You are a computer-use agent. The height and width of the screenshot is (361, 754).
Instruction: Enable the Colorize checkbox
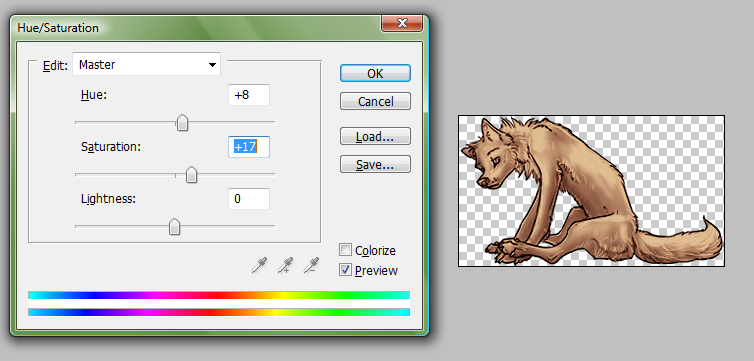click(x=345, y=250)
